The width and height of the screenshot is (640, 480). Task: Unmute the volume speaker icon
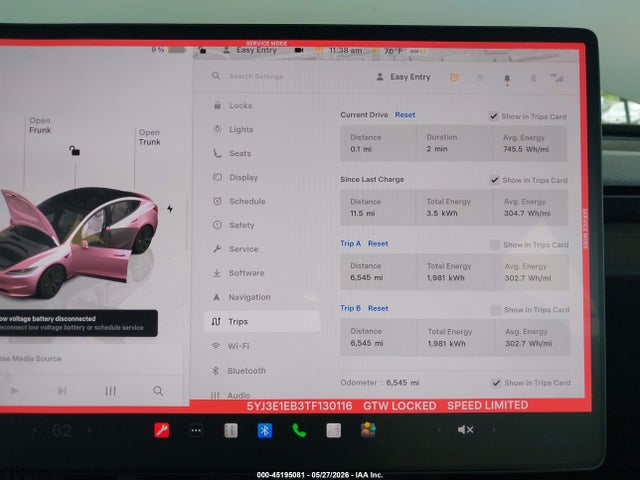466,429
